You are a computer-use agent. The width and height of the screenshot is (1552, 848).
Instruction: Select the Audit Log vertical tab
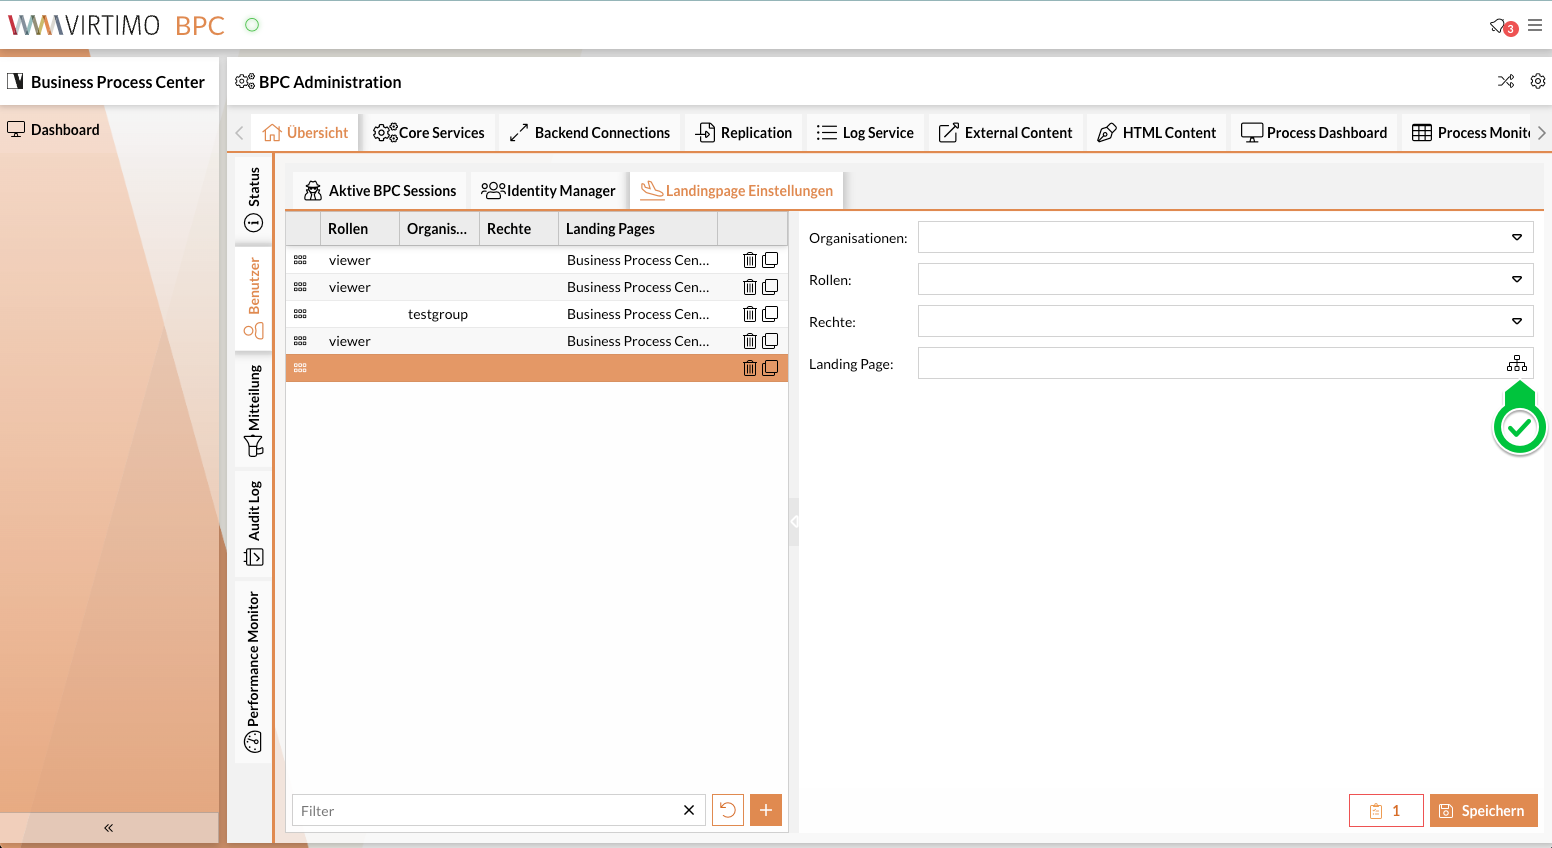coord(254,523)
